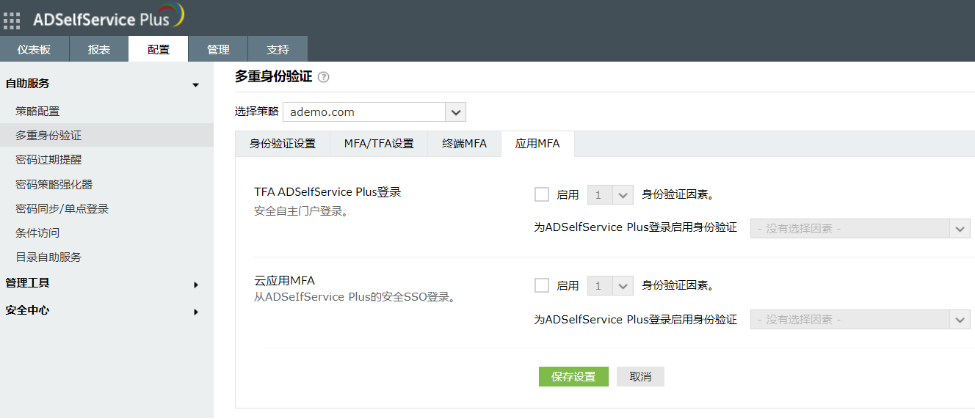Open the apps grid icon
This screenshot has width=975, height=419.
tap(12, 21)
